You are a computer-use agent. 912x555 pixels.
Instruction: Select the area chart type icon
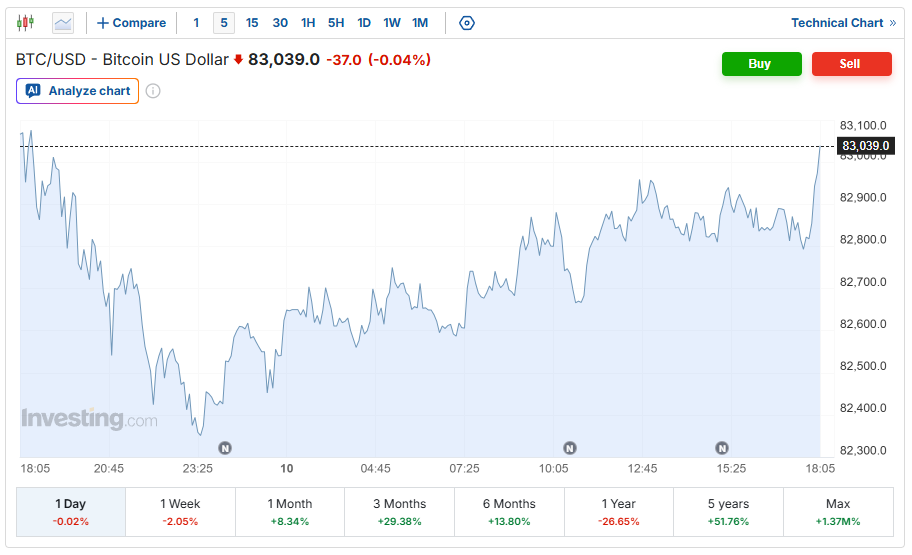[x=63, y=23]
